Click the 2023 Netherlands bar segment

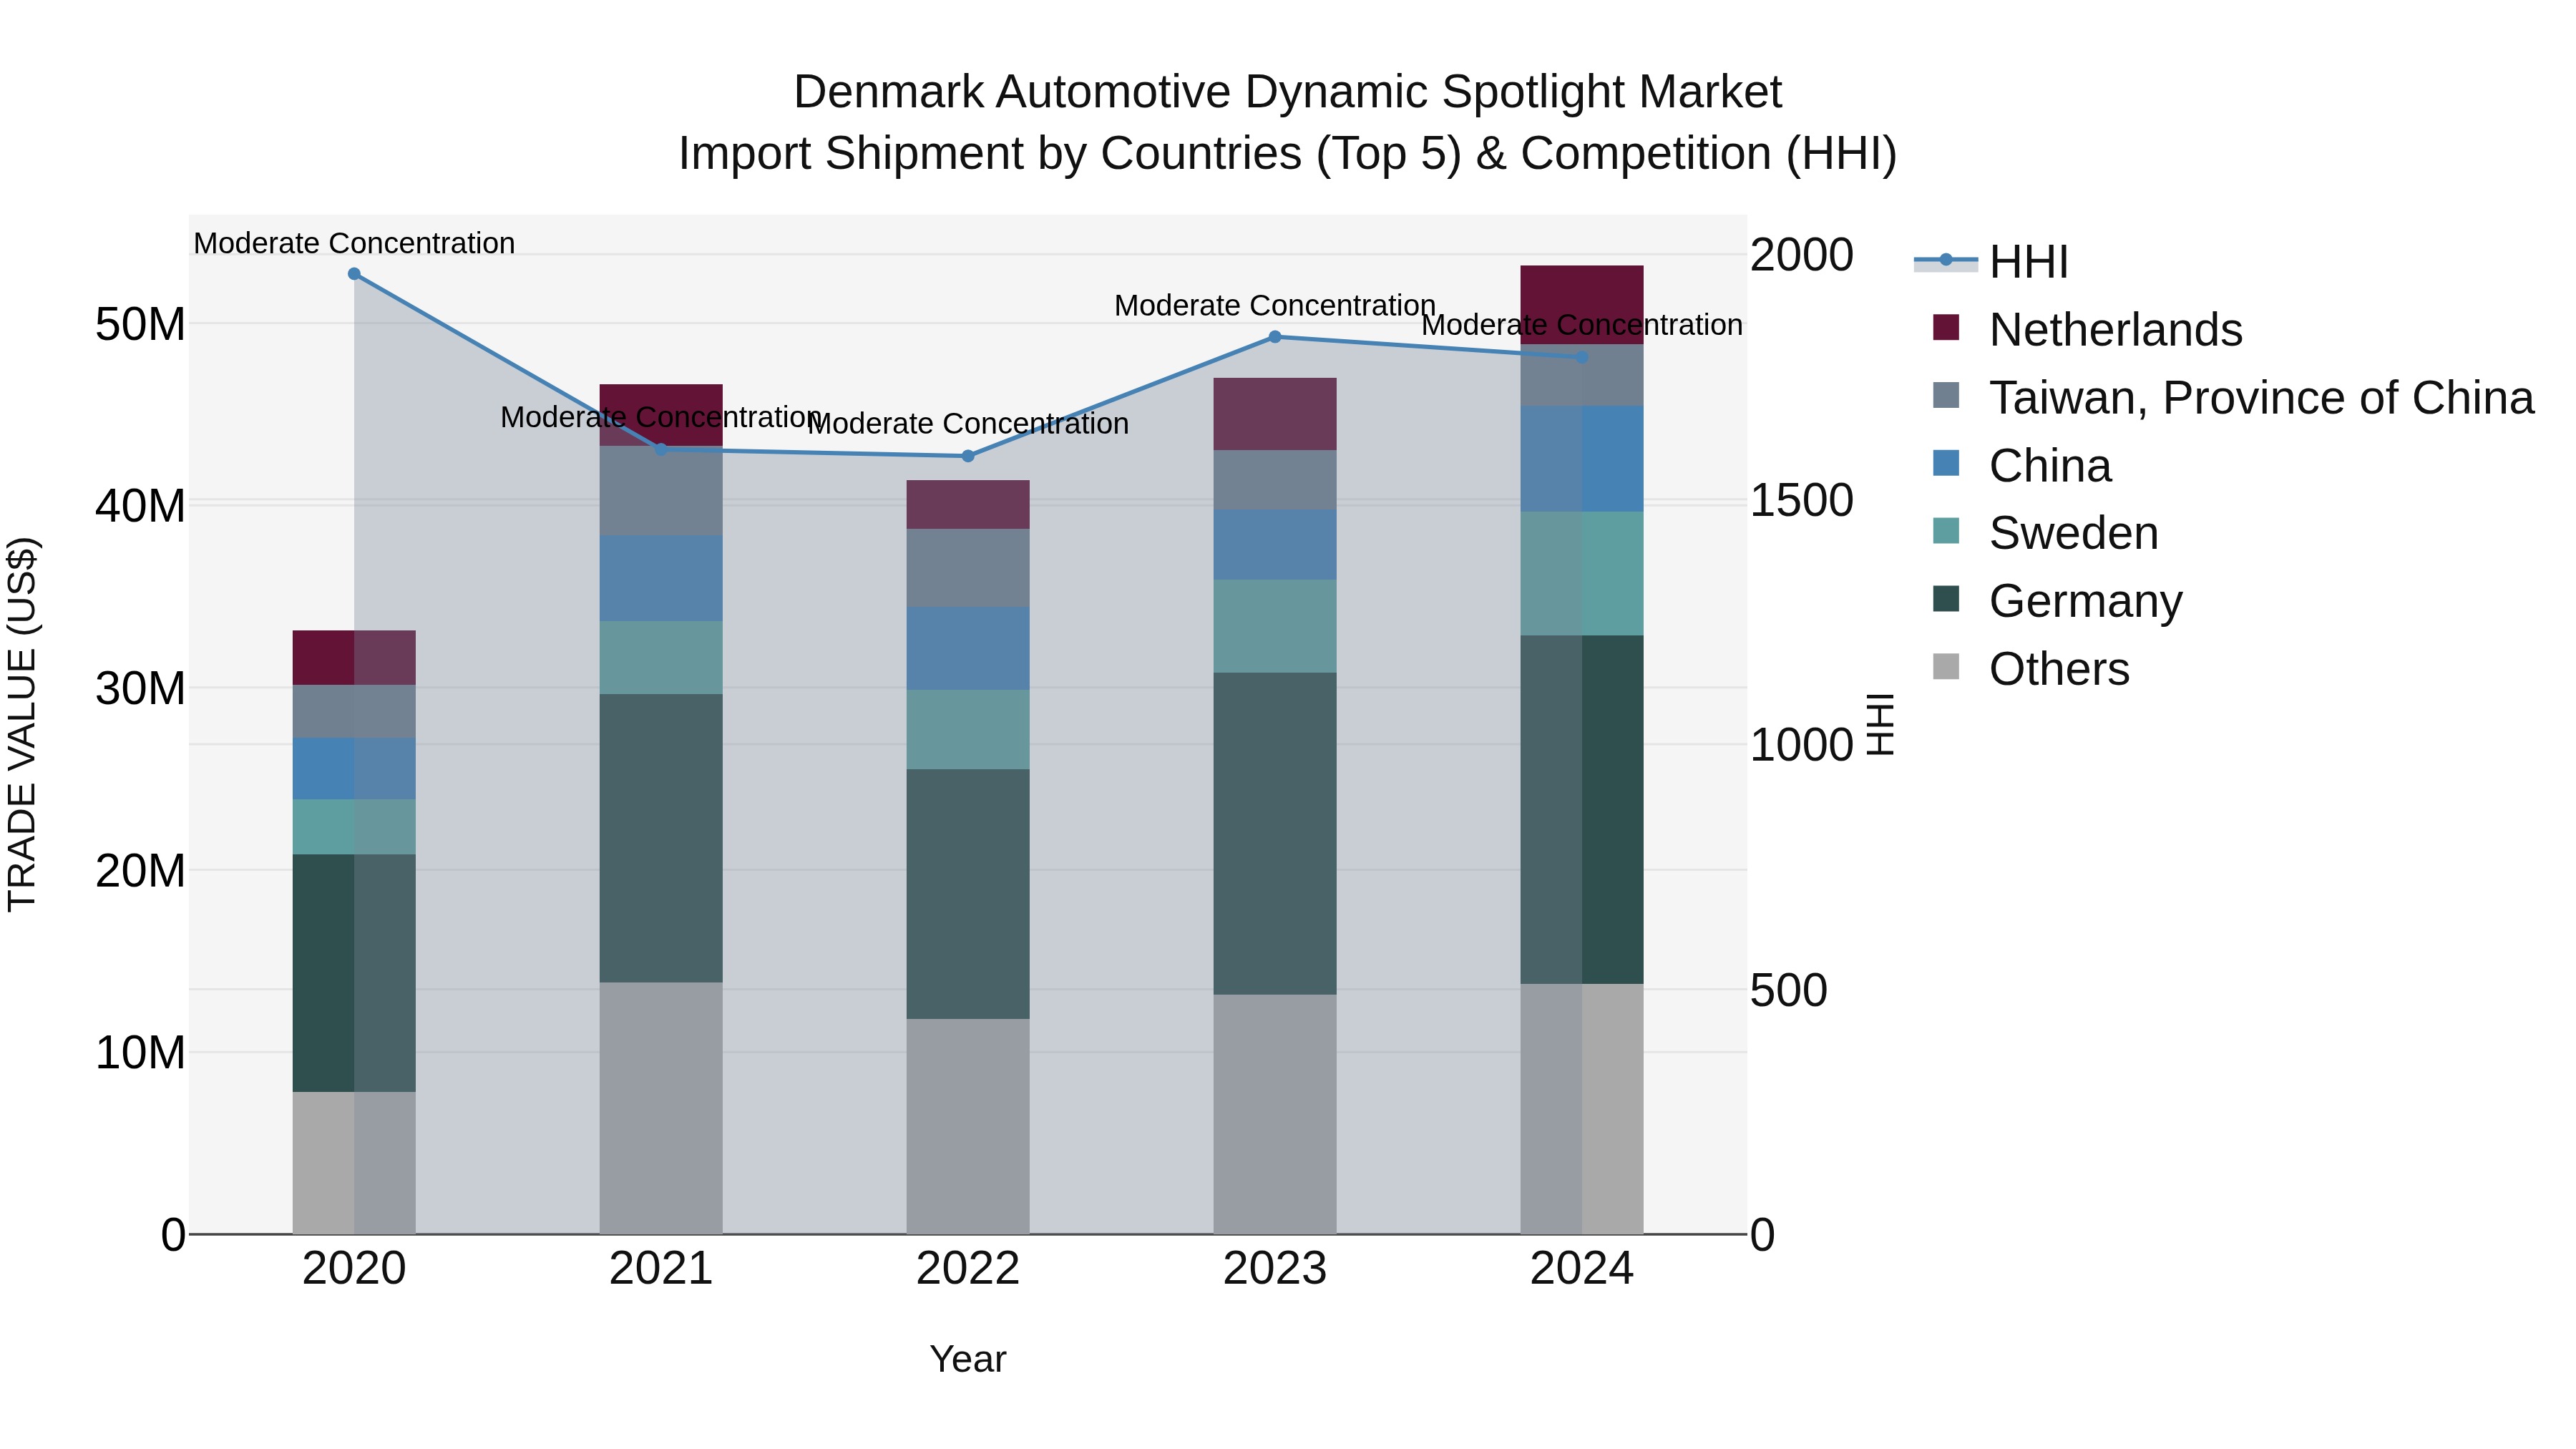1275,414
